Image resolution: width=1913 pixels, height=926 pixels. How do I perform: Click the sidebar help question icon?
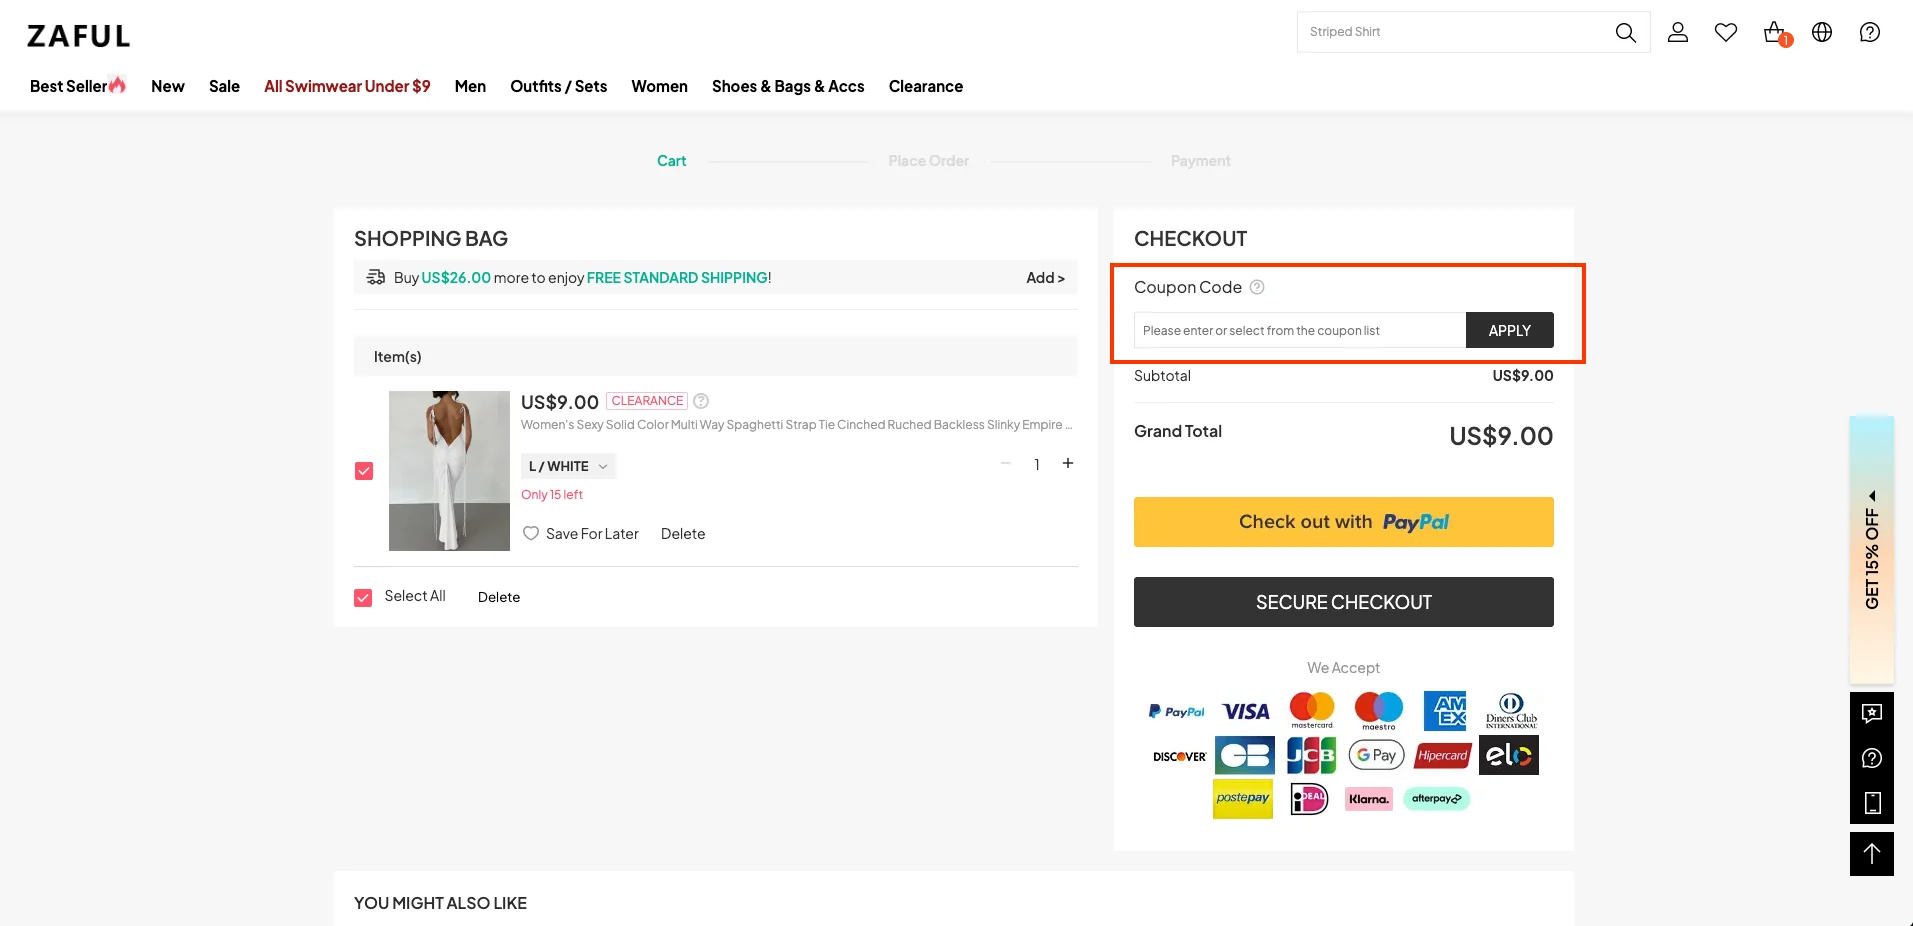point(1872,758)
